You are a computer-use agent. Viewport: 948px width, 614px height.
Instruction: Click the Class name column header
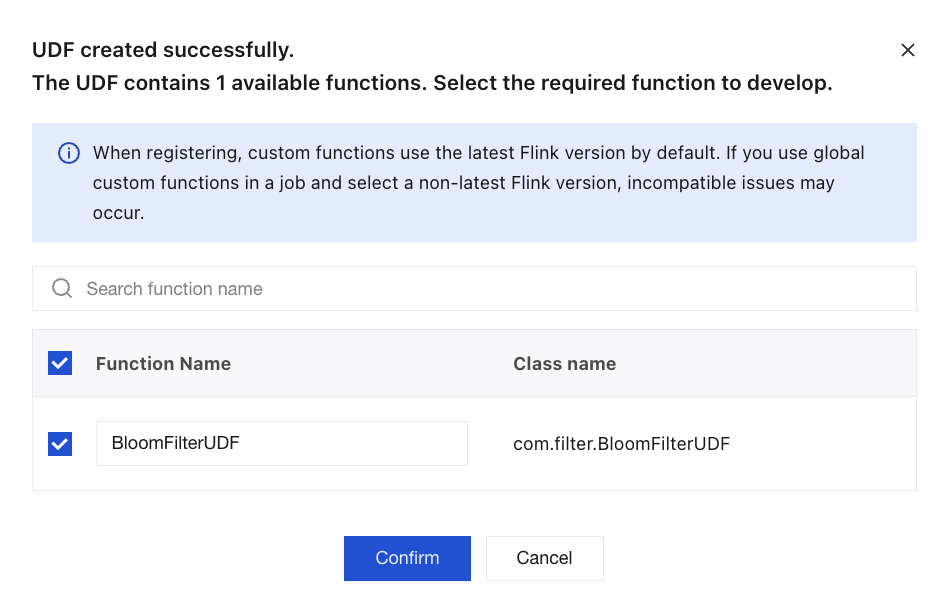coord(565,364)
